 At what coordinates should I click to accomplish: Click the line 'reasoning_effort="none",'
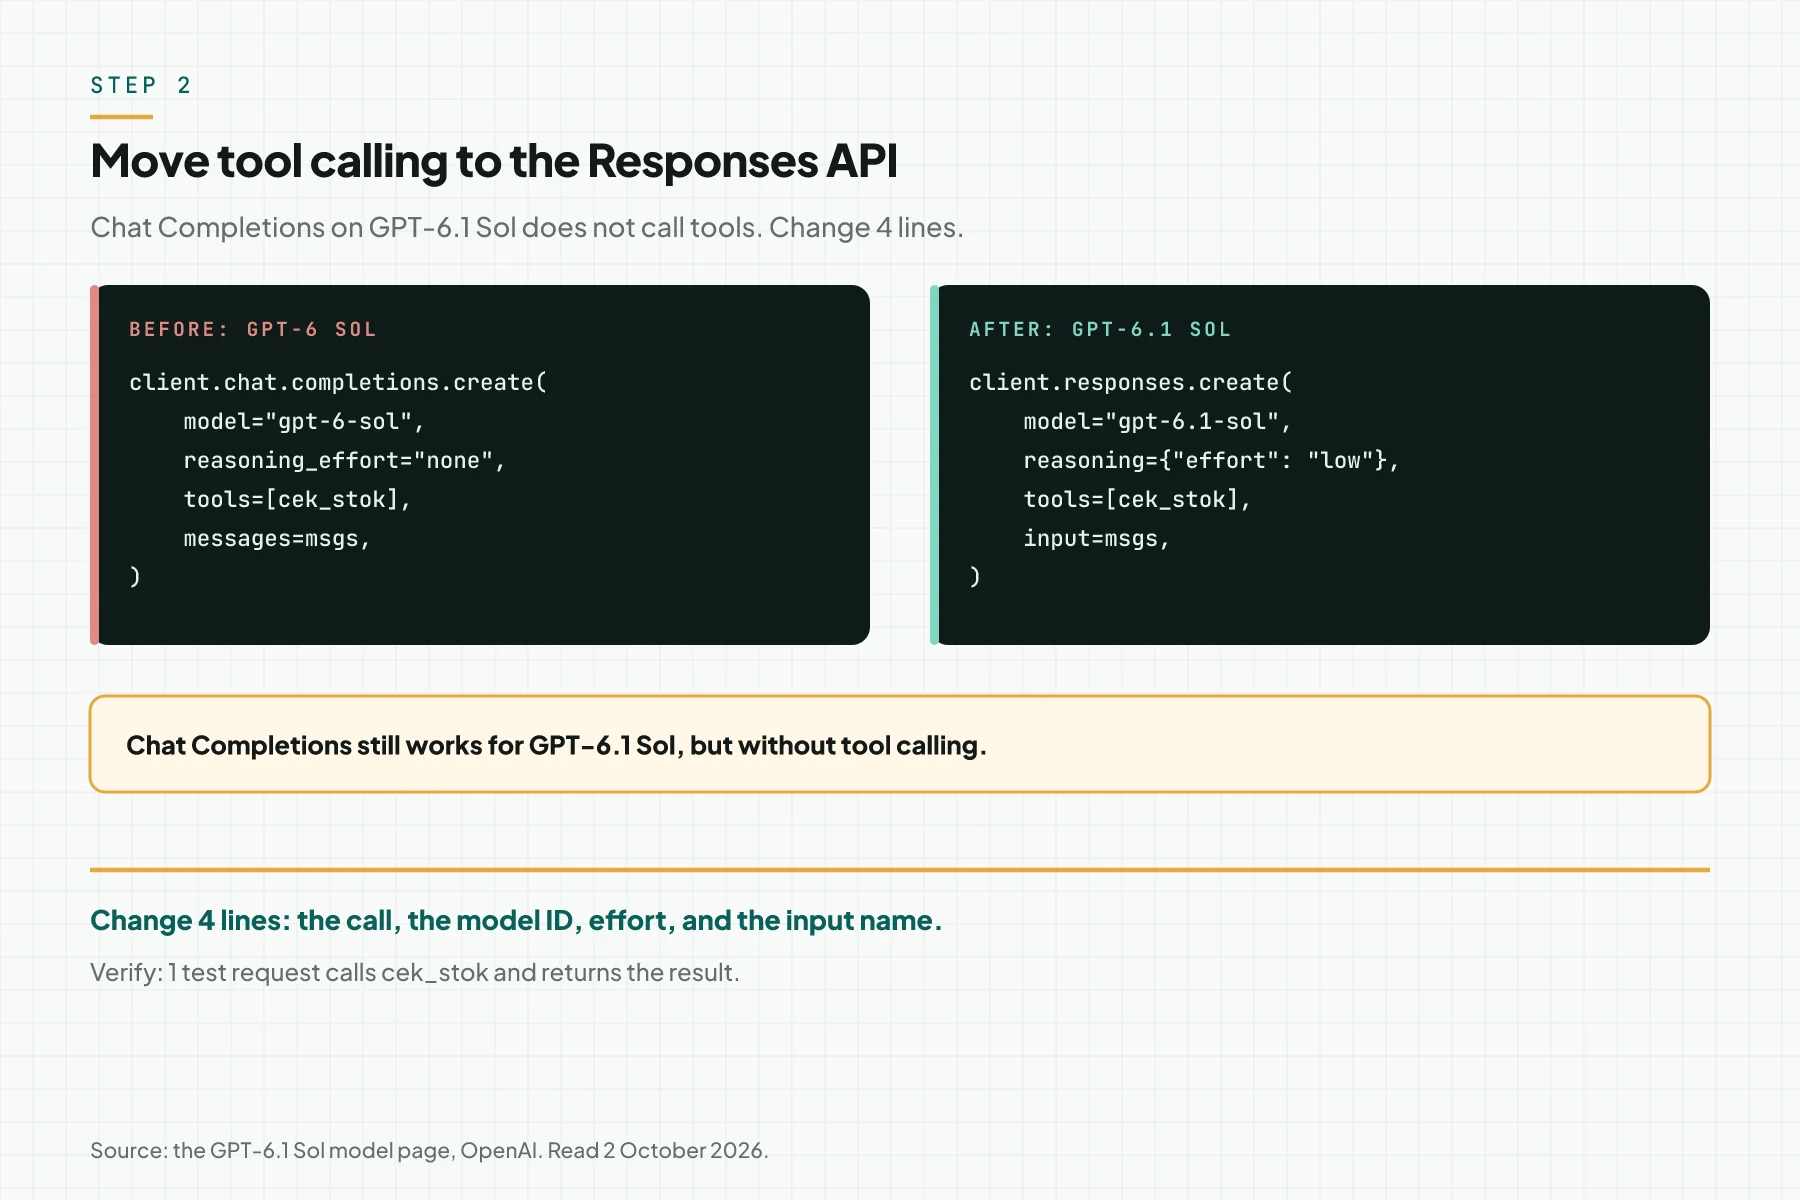345,460
